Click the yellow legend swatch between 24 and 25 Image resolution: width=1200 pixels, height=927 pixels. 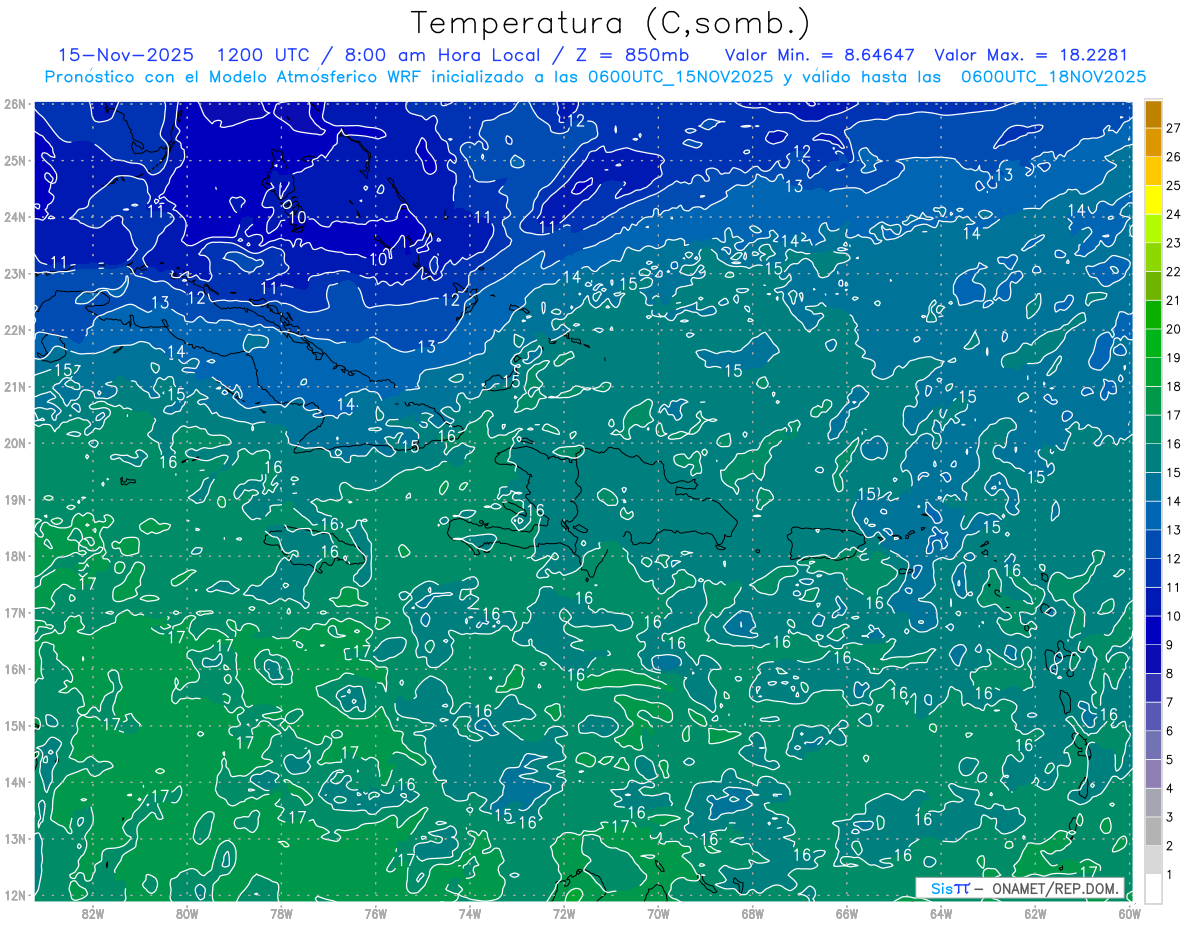click(1154, 199)
